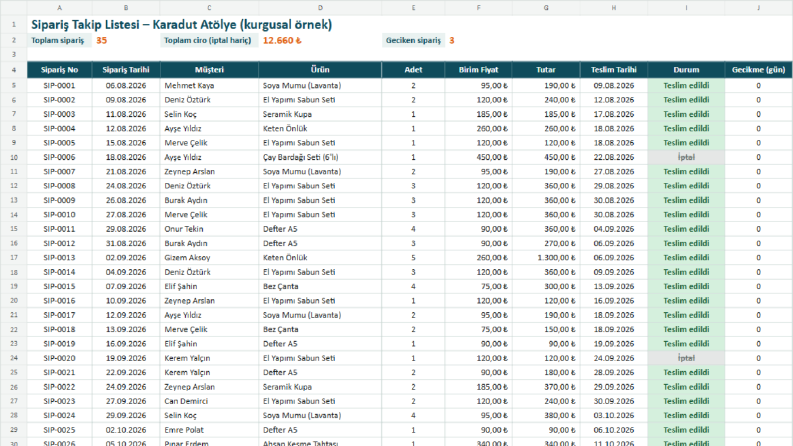This screenshot has width=793, height=446.
Task: Click order date 11.08.2026
Action: tap(126, 114)
